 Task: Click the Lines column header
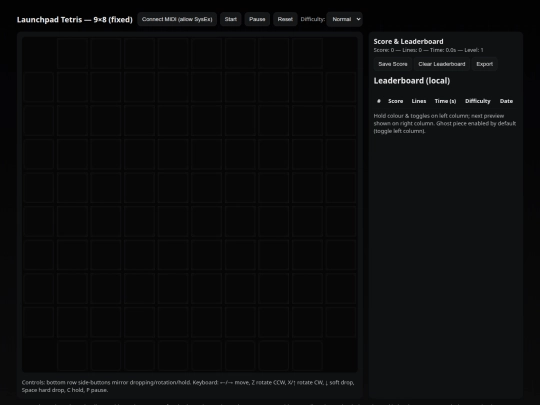coord(419,101)
